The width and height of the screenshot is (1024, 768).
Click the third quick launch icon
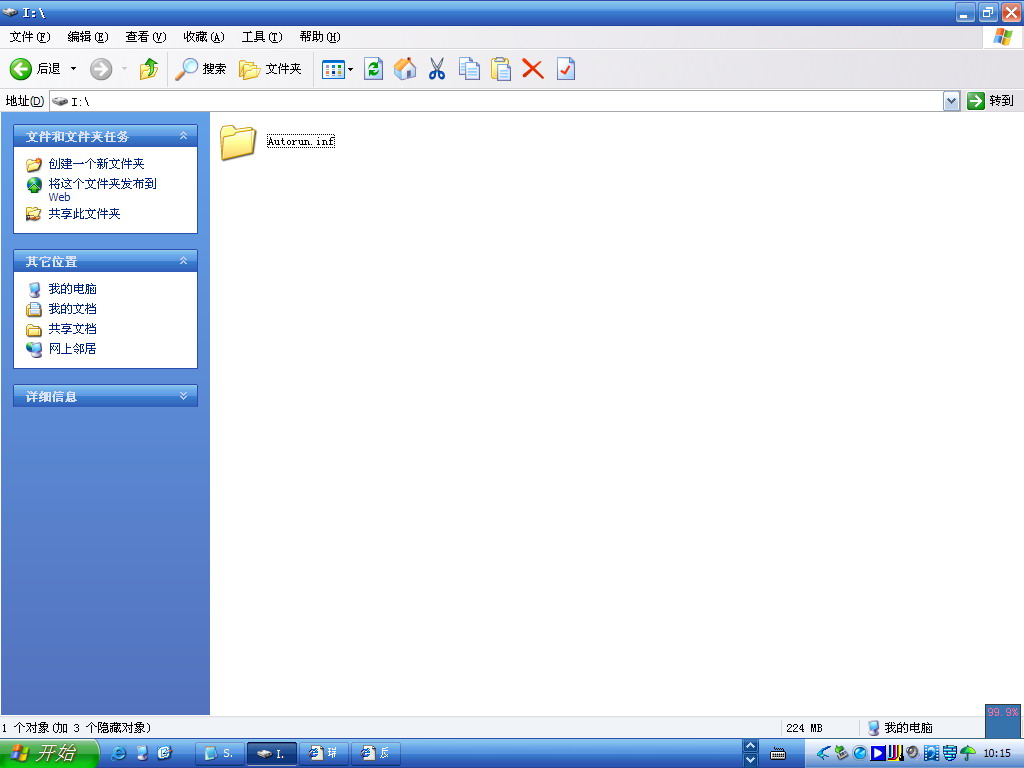coord(165,753)
